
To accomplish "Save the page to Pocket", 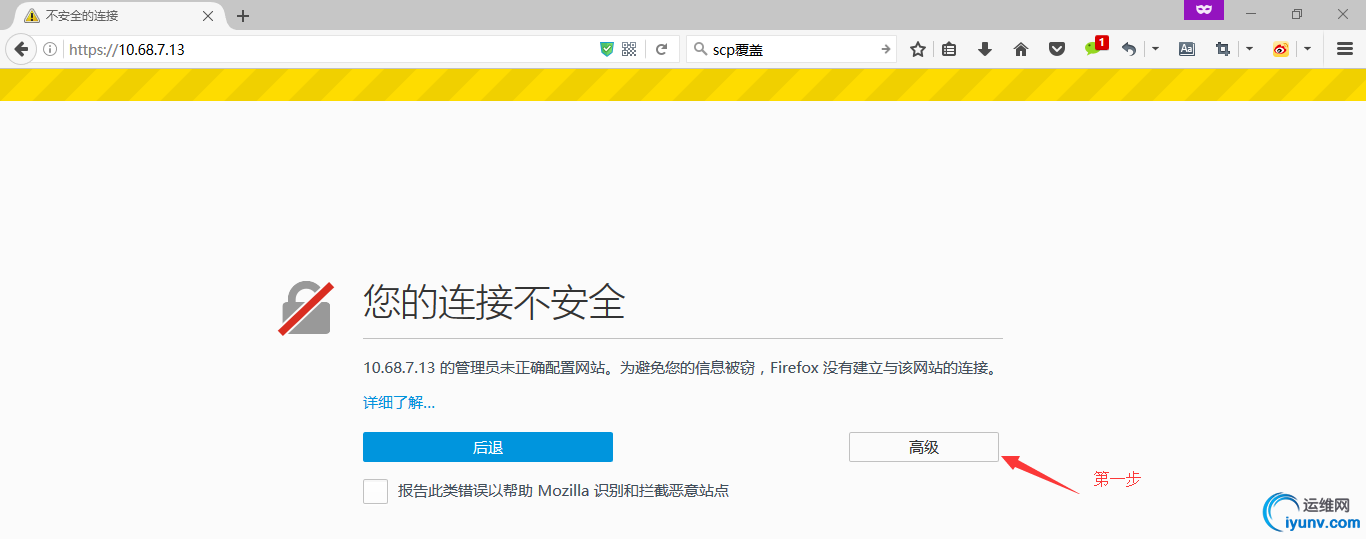I will point(1056,49).
